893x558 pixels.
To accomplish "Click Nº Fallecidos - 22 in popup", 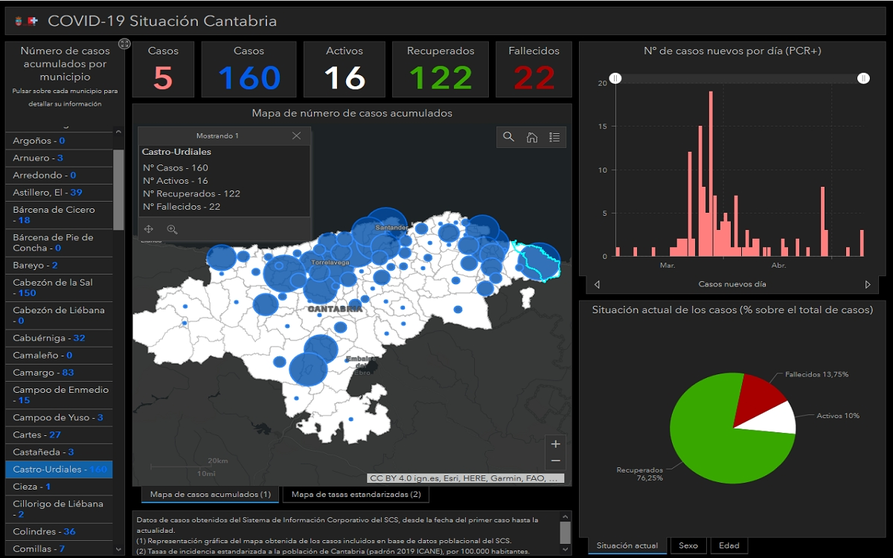I will click(x=181, y=207).
